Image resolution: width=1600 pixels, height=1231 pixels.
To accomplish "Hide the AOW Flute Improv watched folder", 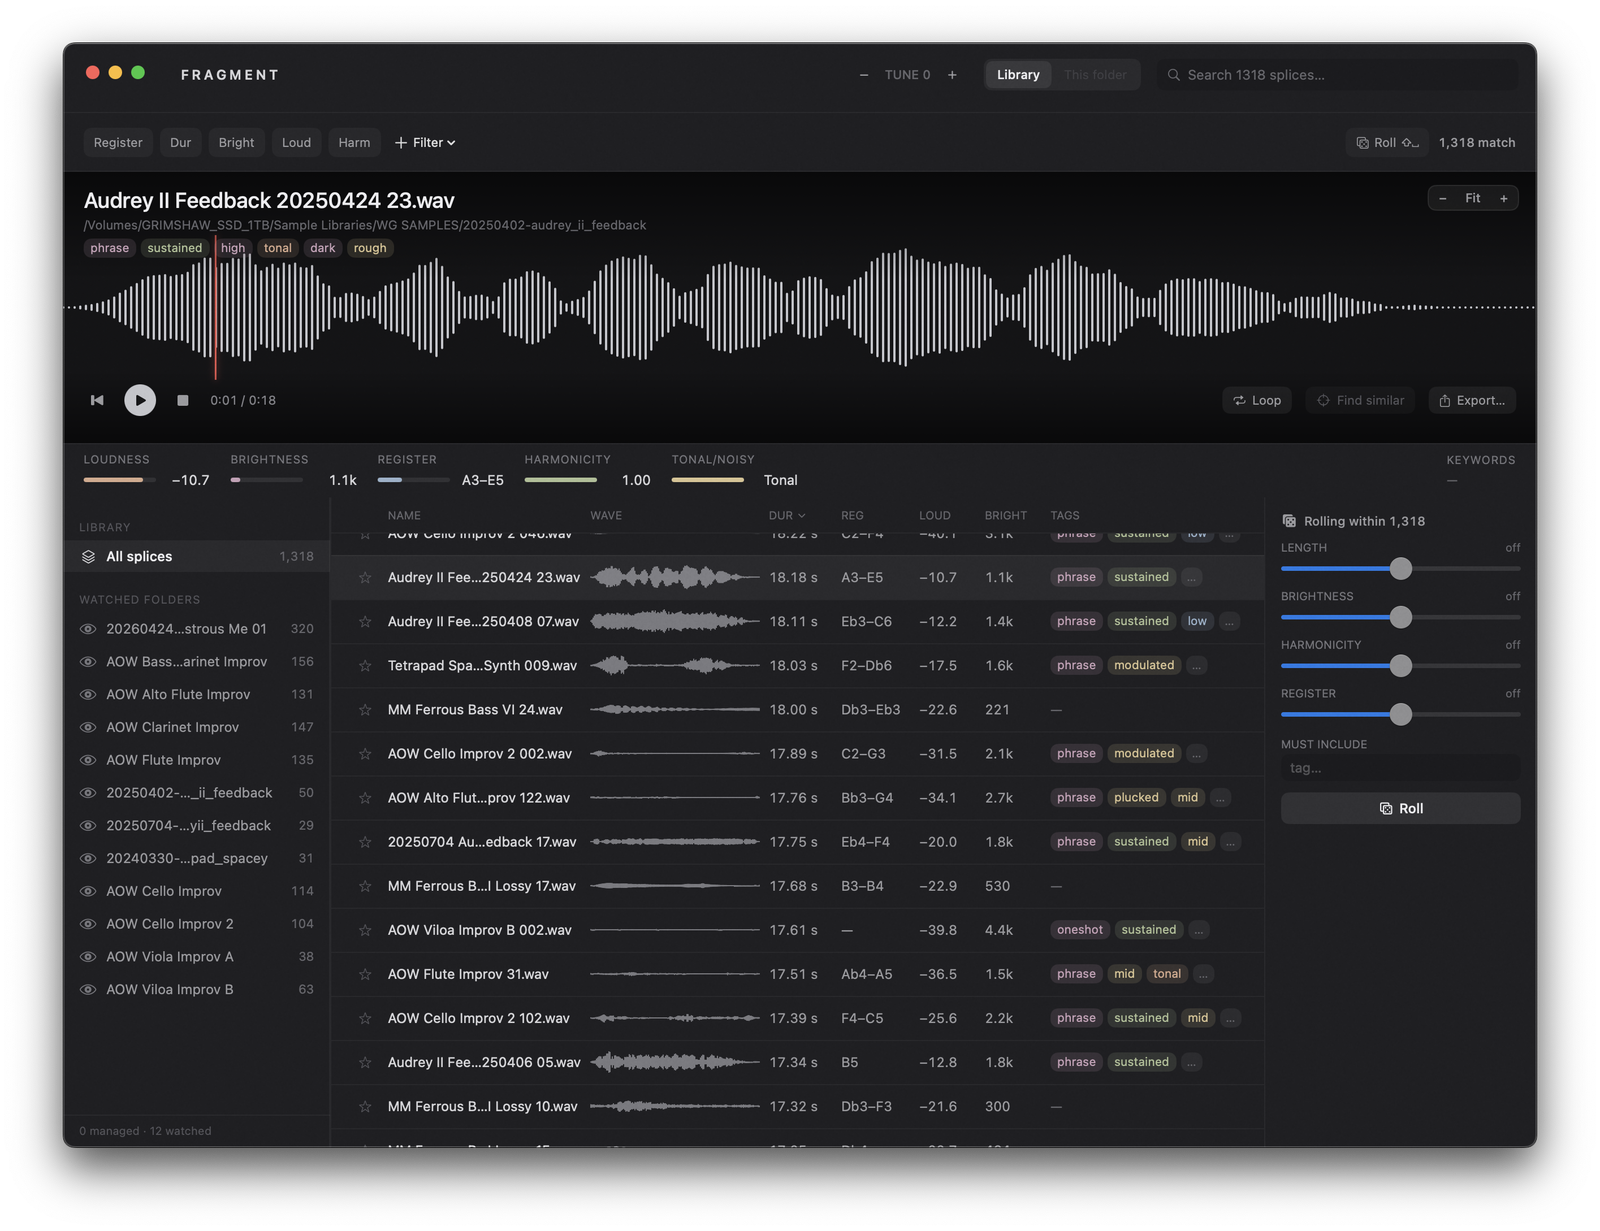I will coord(88,760).
